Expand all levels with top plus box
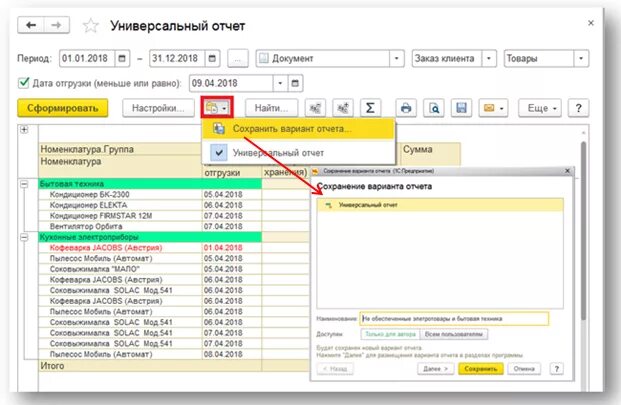This screenshot has width=621, height=405. point(24,129)
